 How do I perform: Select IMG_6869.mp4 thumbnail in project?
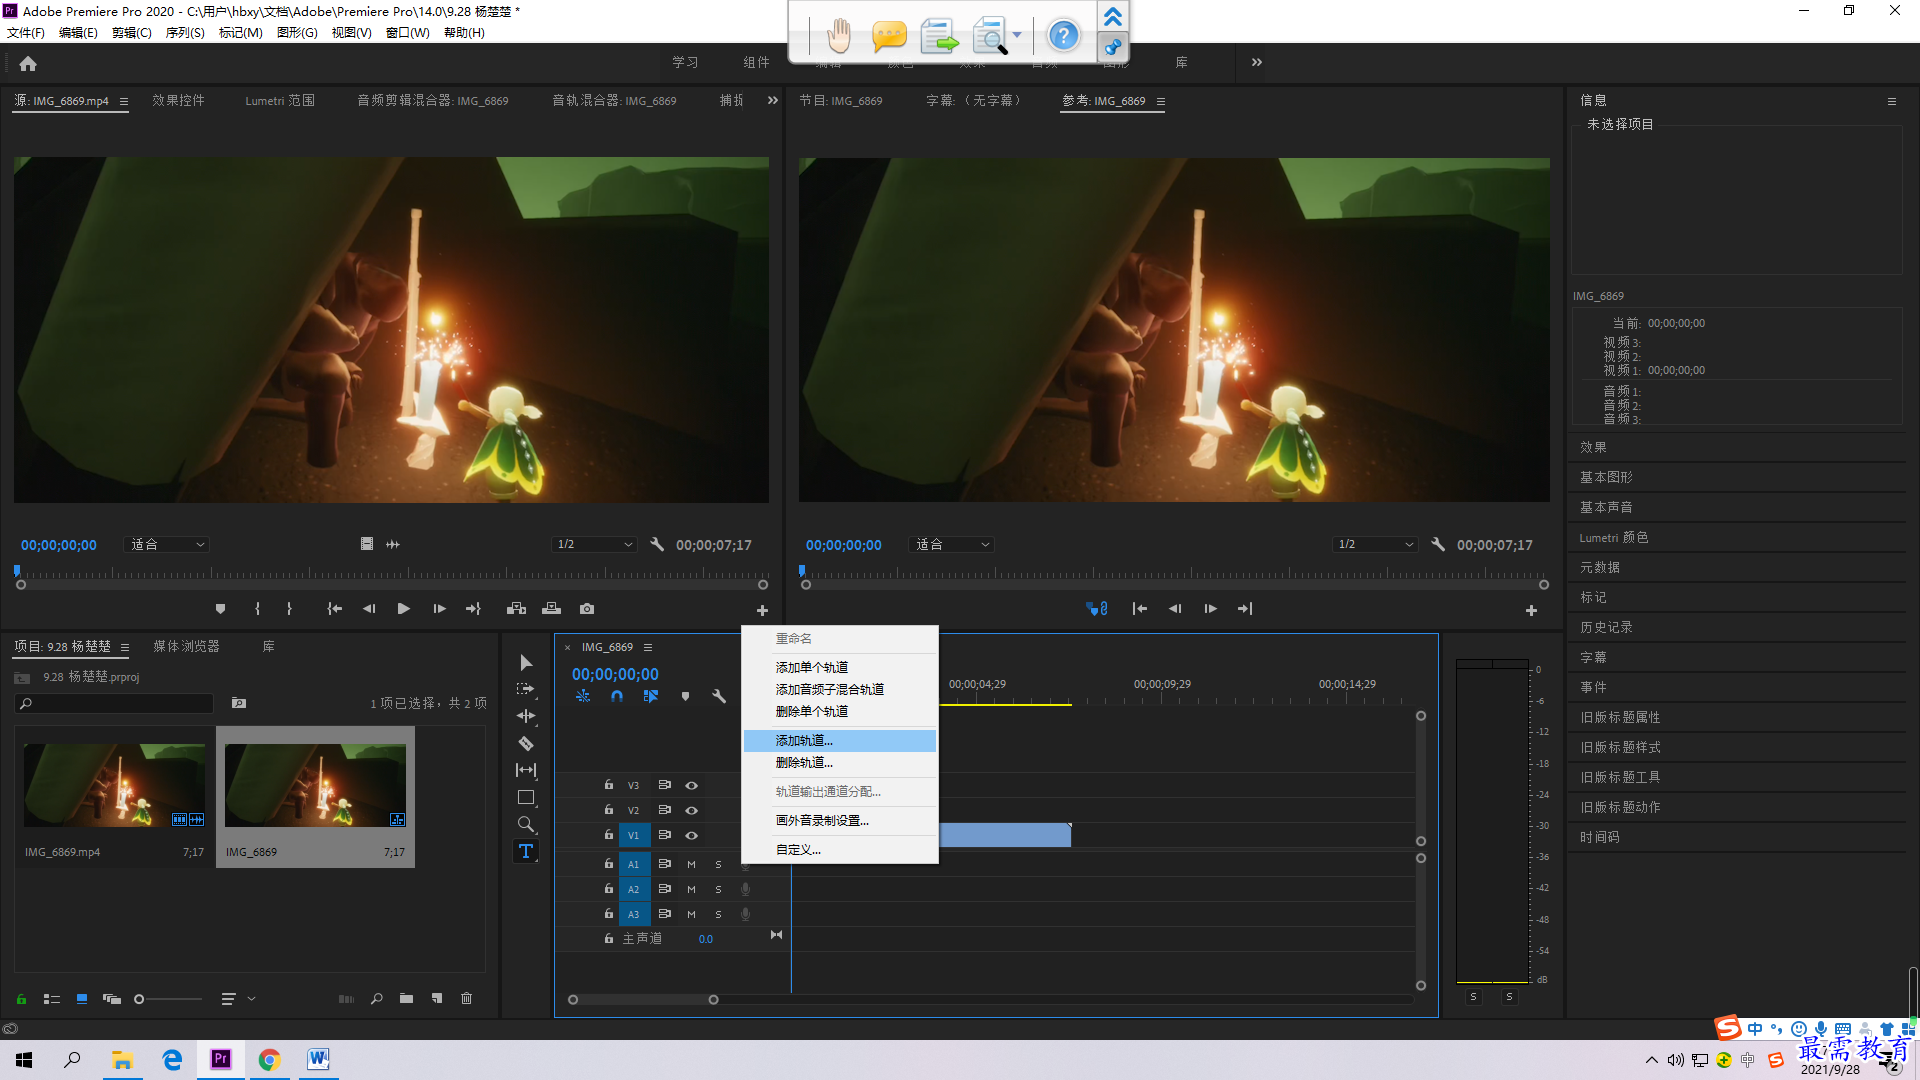(x=114, y=785)
